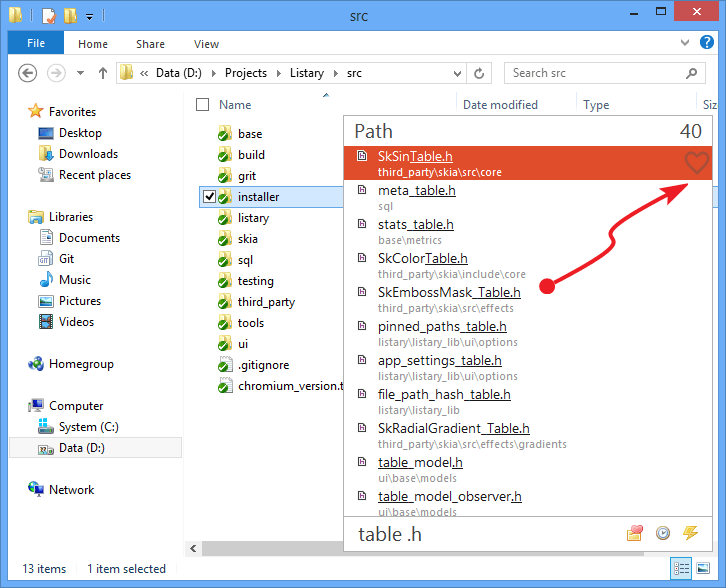
Task: Select Data (D:) drive in navigation pane
Action: pos(81,448)
